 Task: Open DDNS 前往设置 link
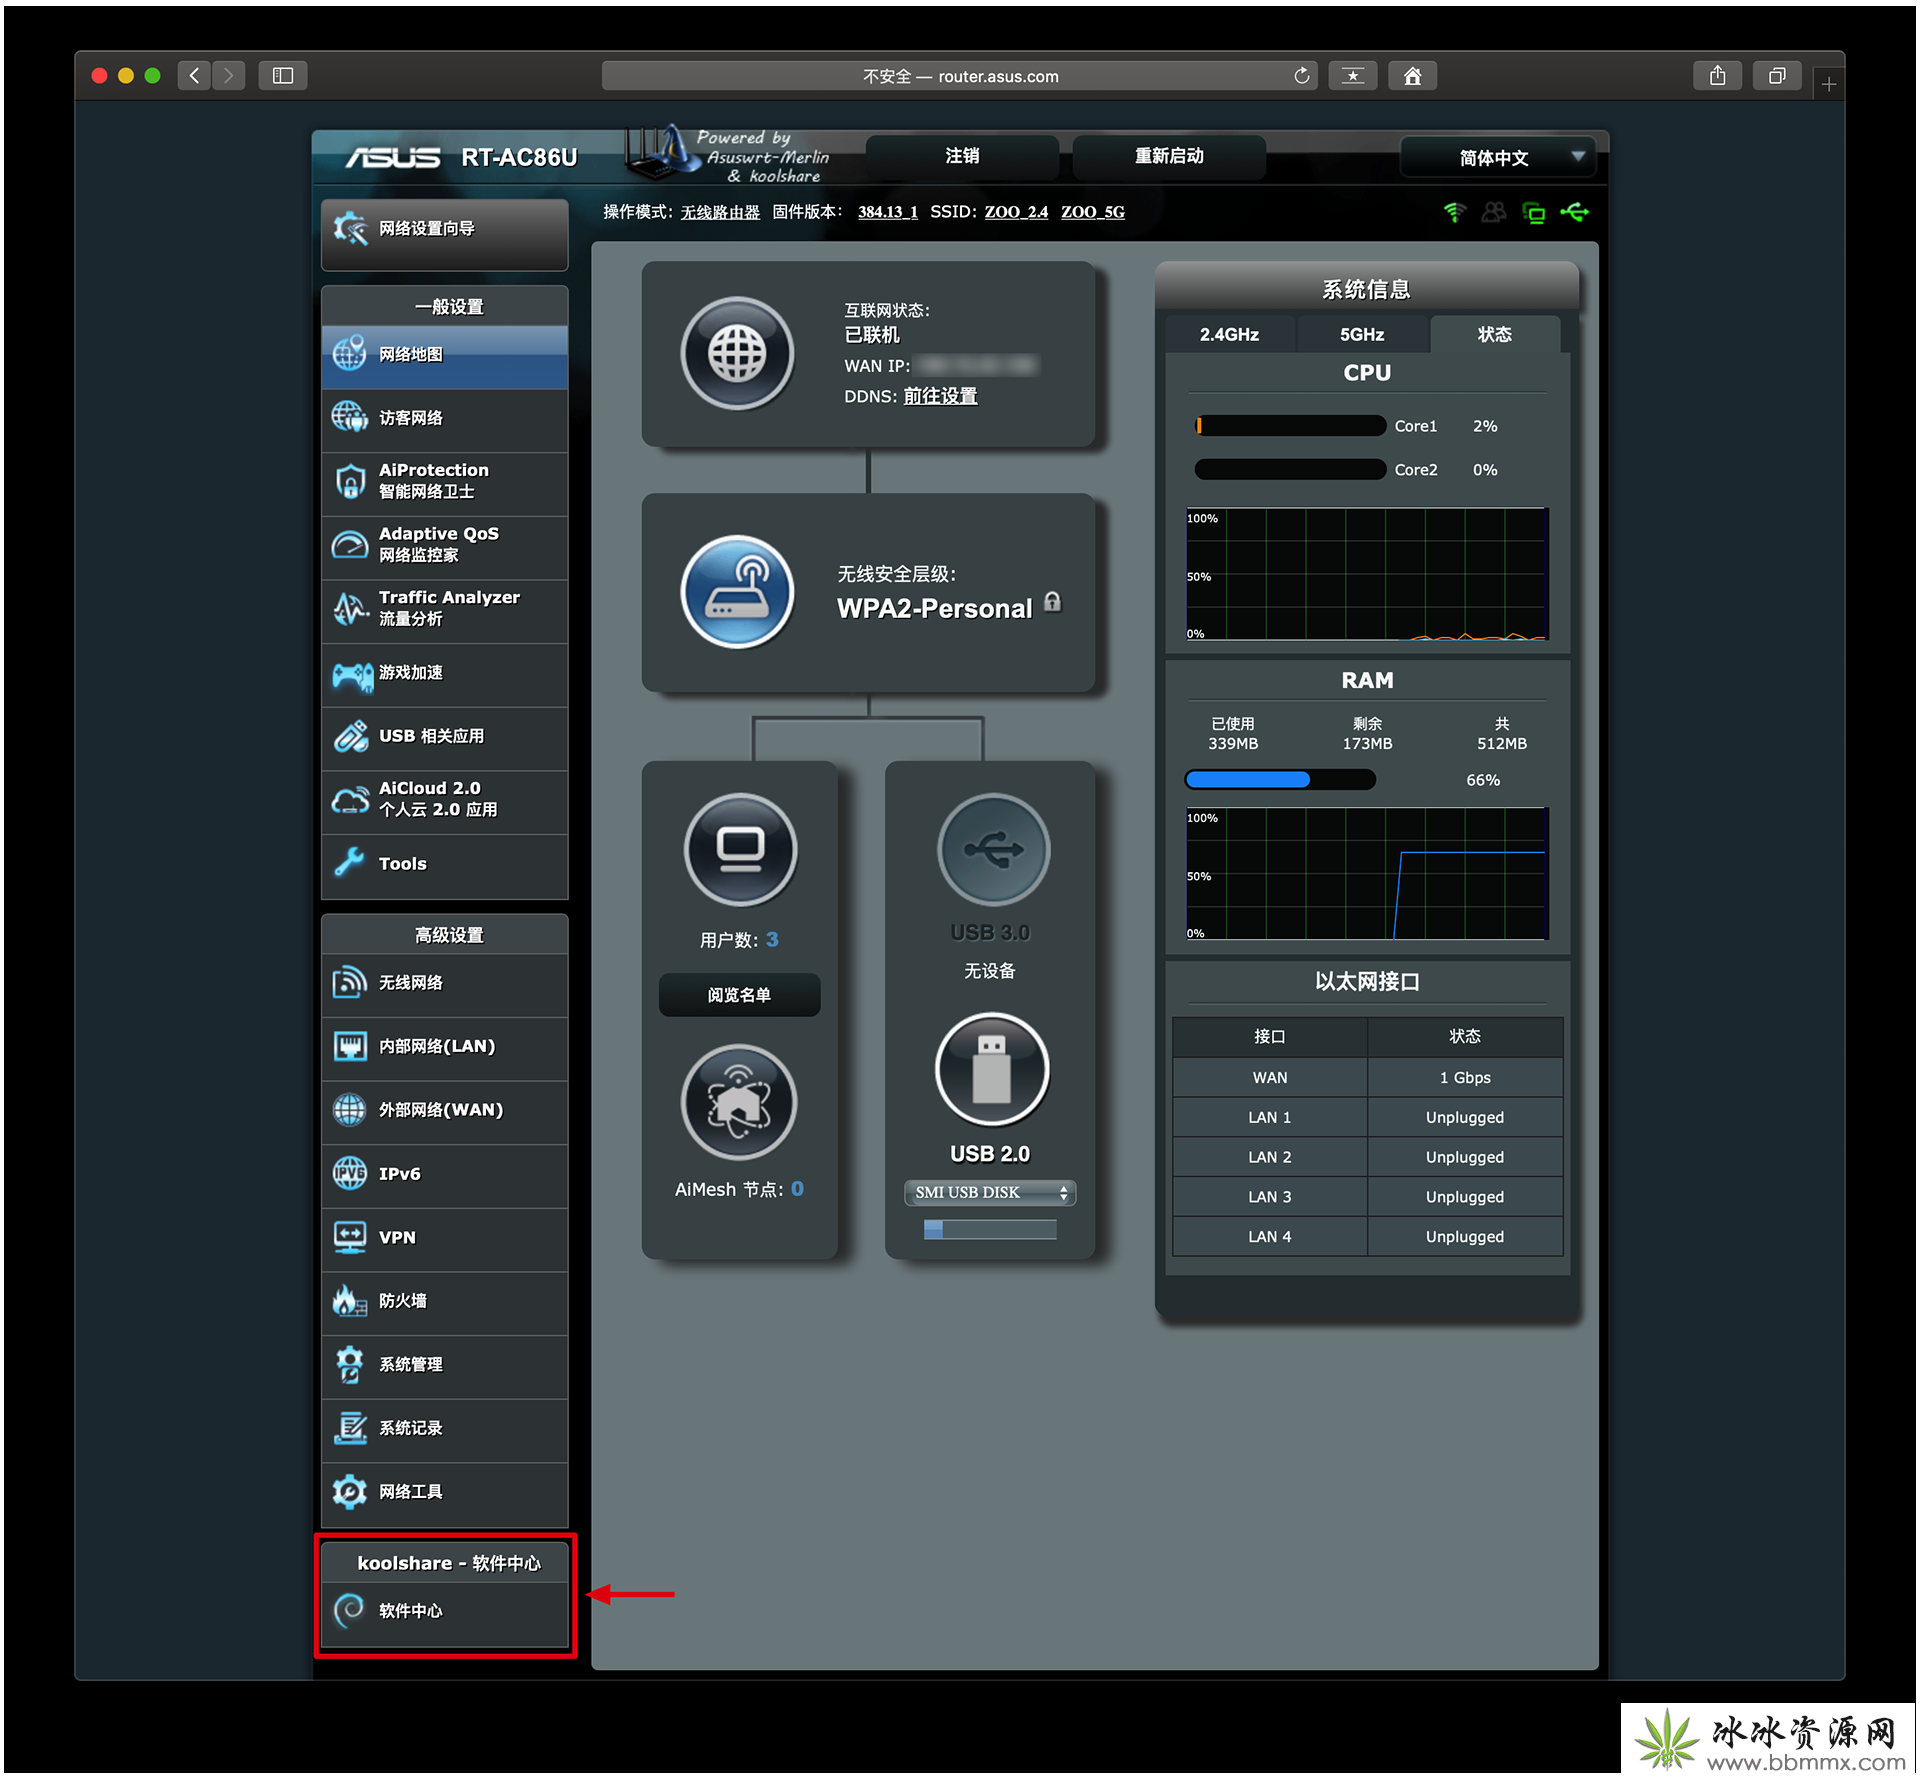point(940,396)
